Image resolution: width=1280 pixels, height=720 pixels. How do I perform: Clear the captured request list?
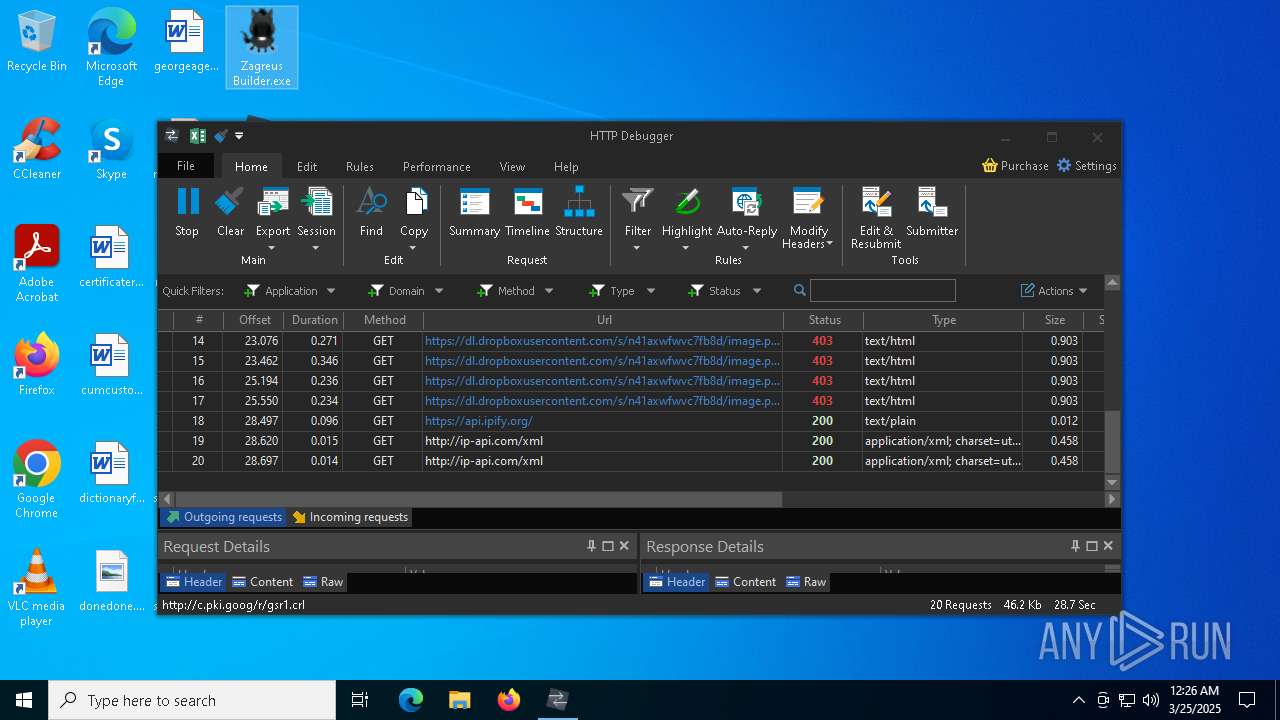pyautogui.click(x=230, y=213)
